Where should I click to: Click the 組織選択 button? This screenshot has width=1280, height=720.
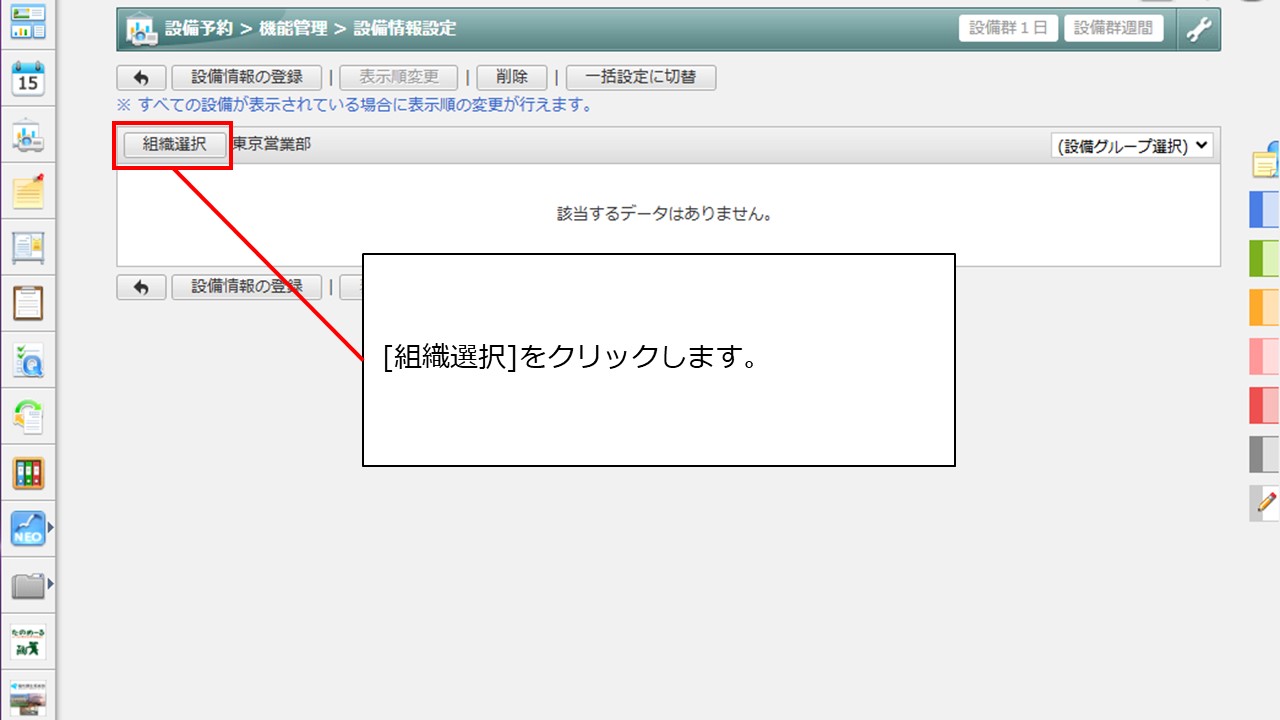(x=172, y=144)
